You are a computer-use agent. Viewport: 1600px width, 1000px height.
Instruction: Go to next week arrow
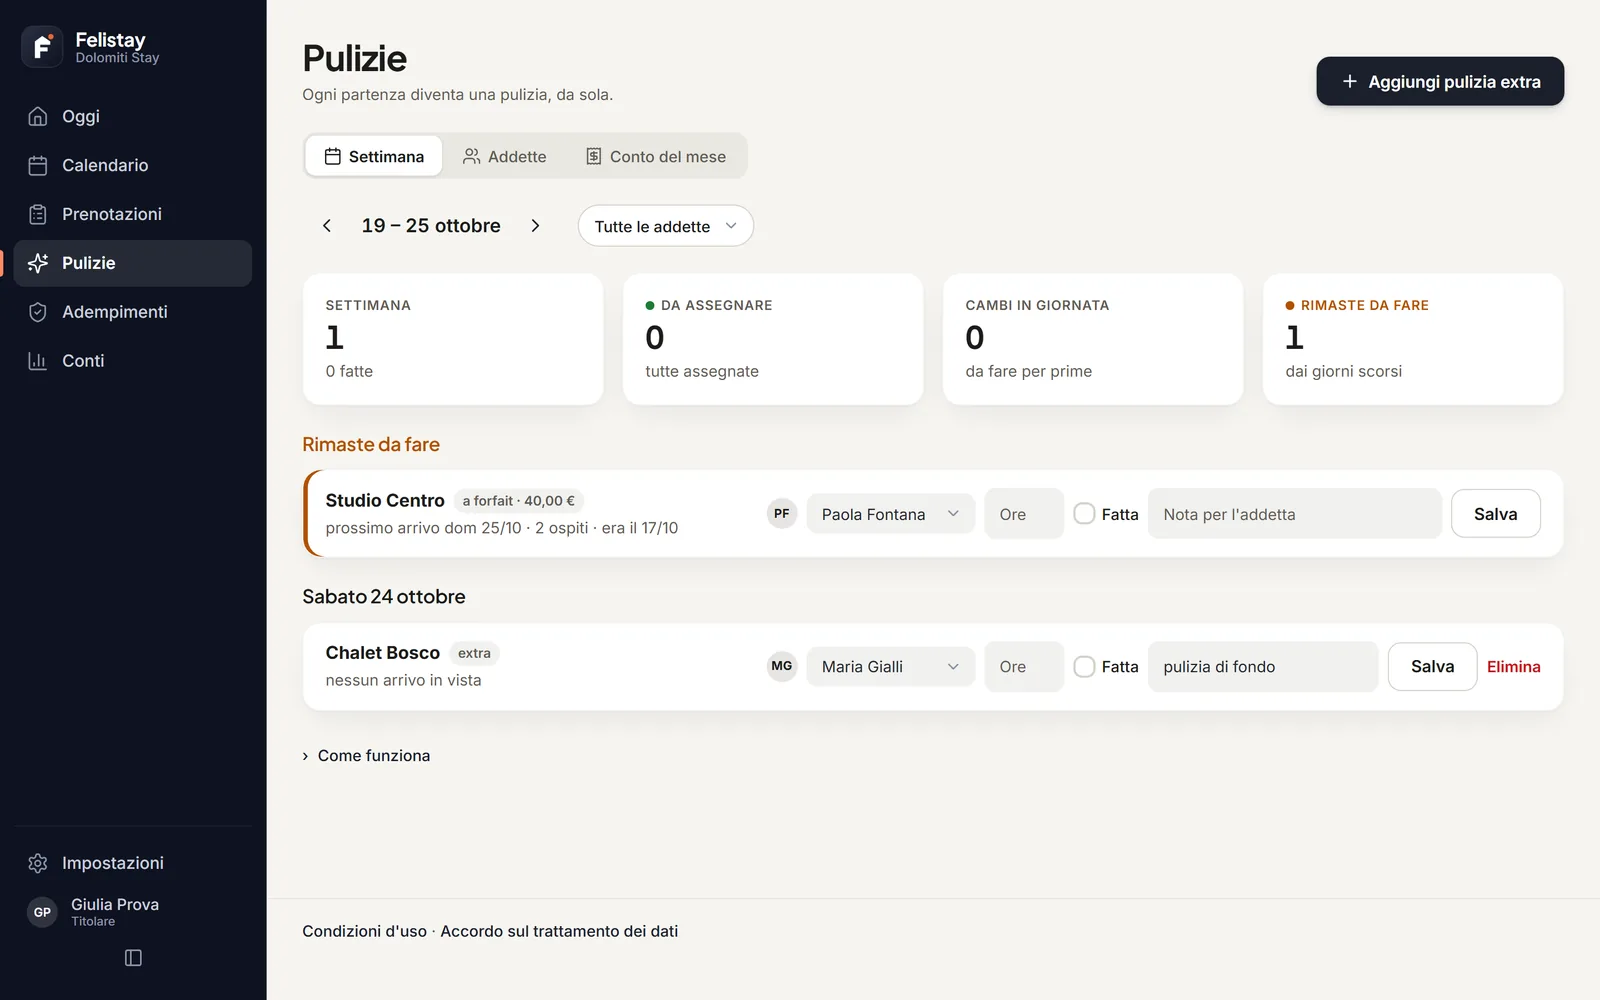(x=535, y=226)
